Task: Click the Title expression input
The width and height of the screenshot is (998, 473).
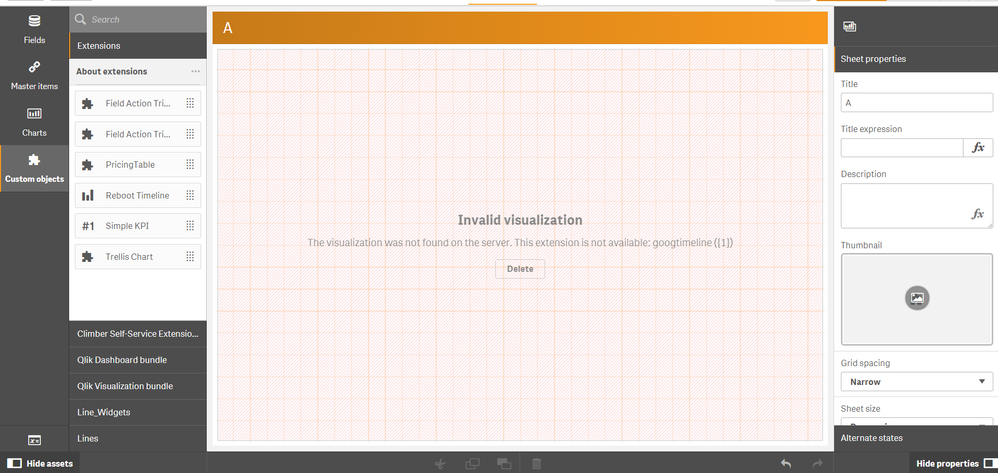Action: [902, 148]
